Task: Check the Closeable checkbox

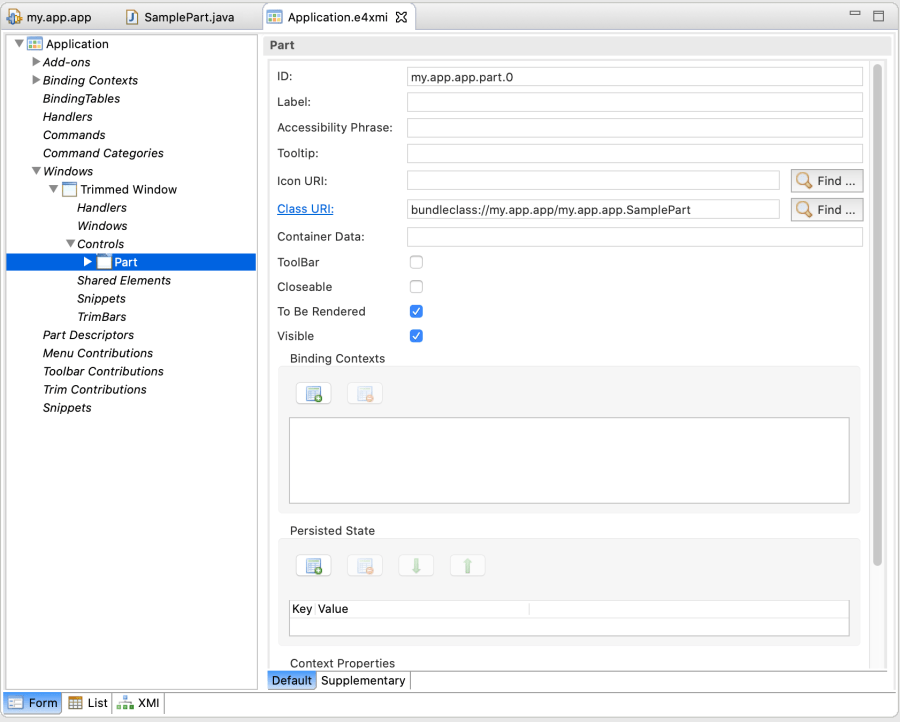Action: click(x=416, y=287)
